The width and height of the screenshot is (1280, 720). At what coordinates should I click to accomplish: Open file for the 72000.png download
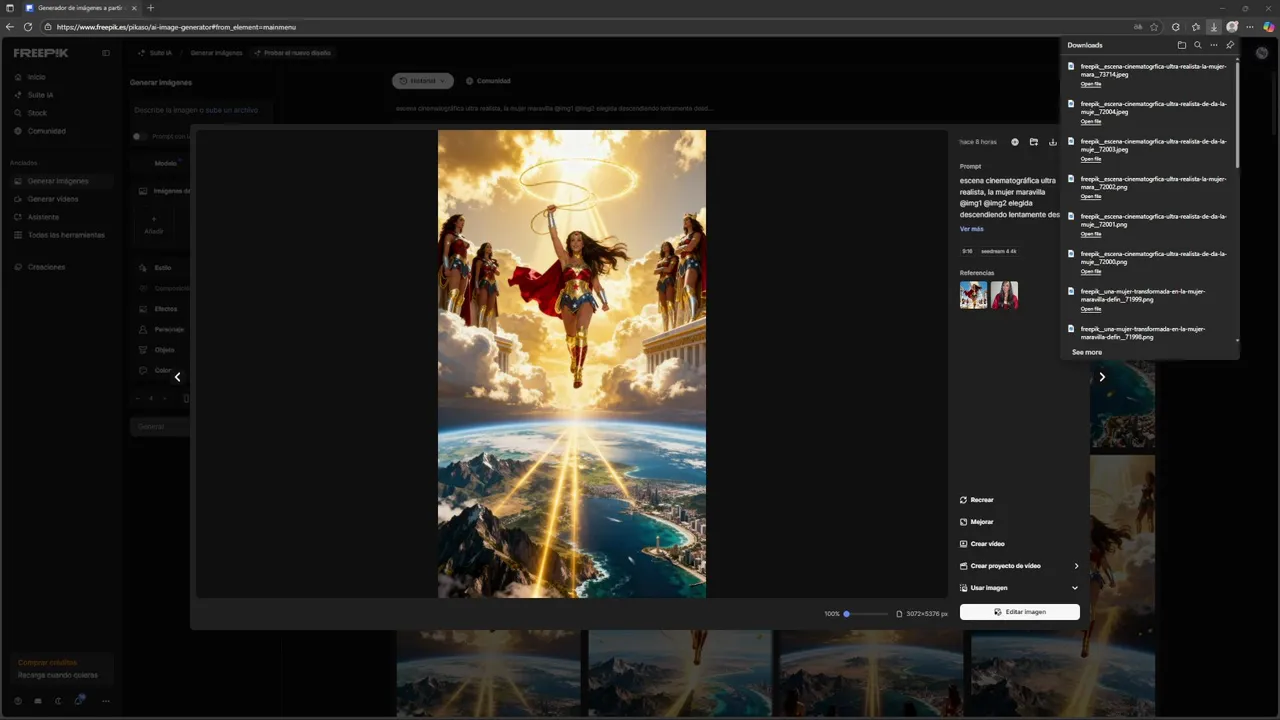click(1090, 272)
